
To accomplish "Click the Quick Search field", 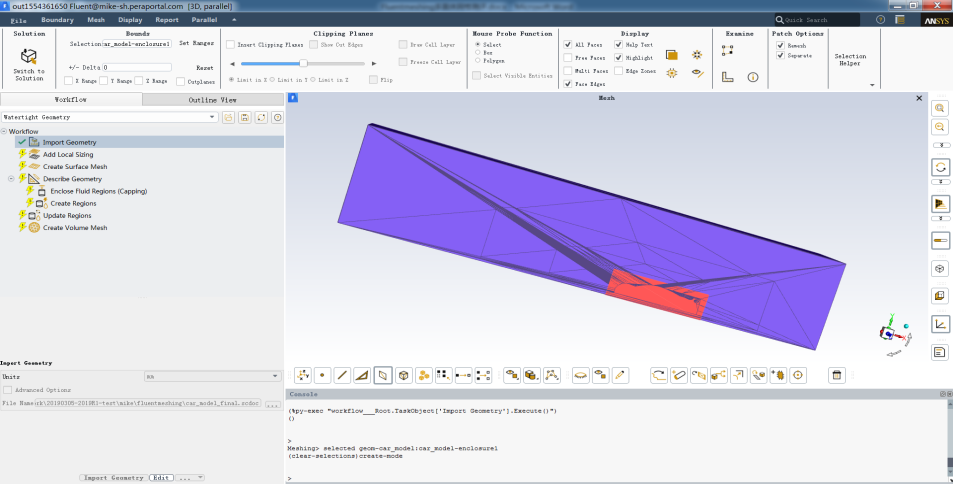I will click(x=817, y=20).
